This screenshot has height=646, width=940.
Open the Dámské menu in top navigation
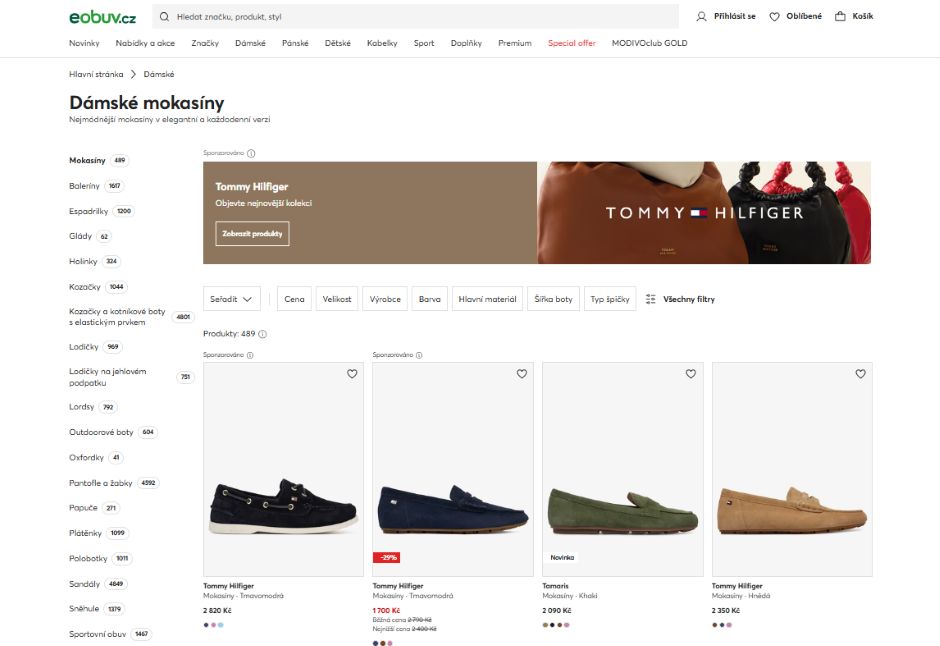pyautogui.click(x=250, y=43)
